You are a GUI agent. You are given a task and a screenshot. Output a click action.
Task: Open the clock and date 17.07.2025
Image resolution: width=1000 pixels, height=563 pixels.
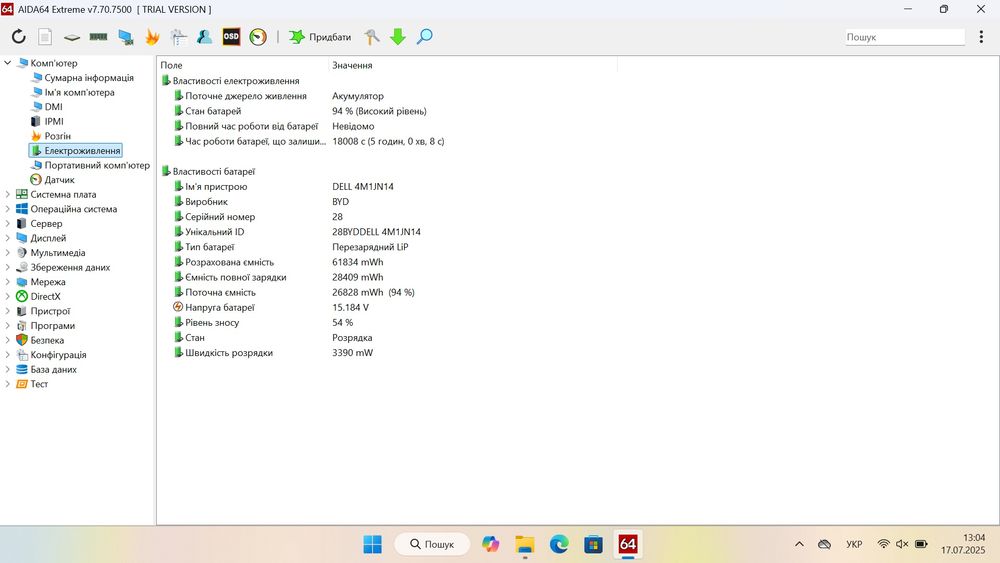[963, 544]
